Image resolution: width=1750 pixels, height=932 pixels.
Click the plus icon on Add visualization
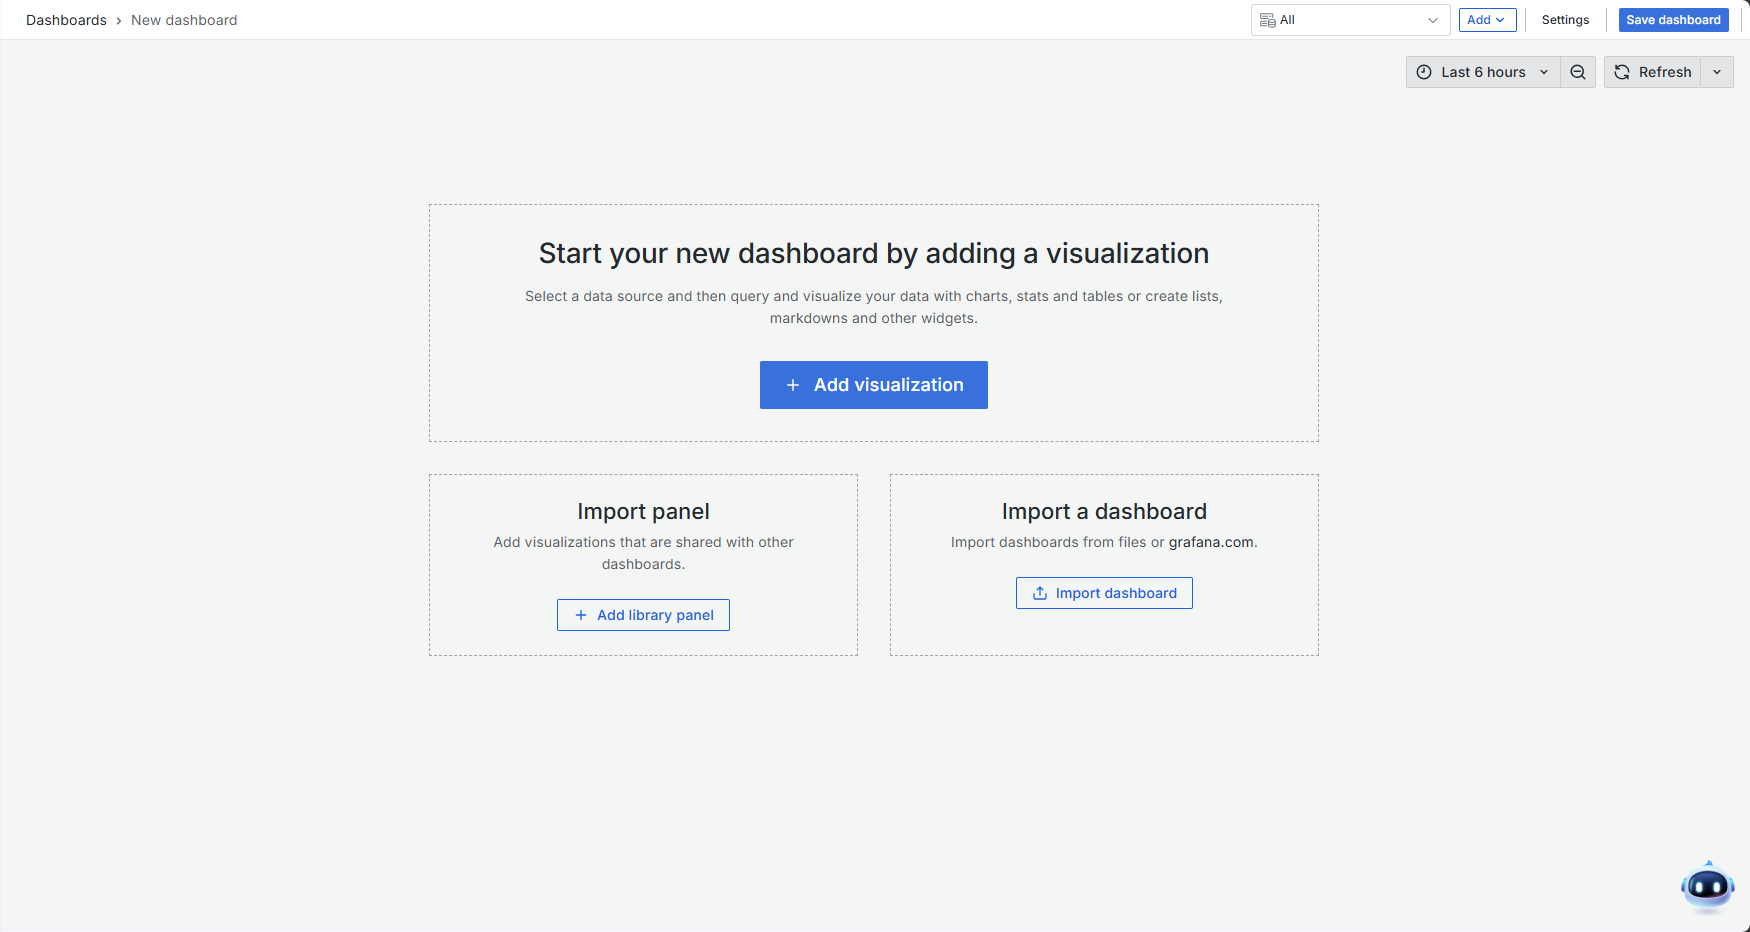point(793,385)
